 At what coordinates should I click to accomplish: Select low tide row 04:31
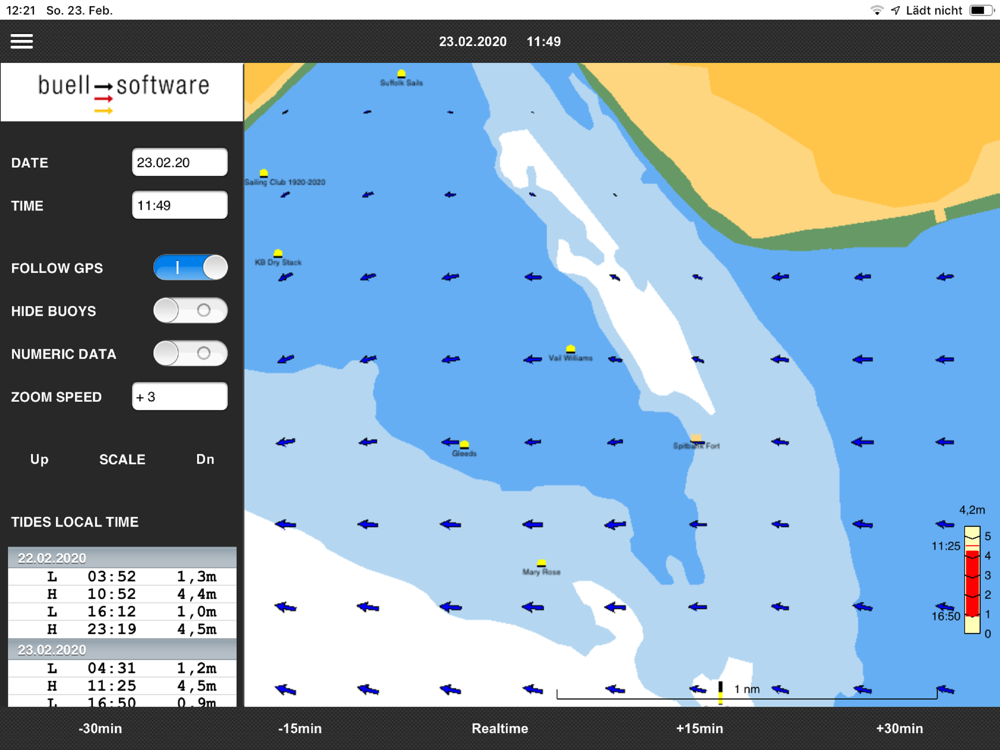tap(122, 668)
